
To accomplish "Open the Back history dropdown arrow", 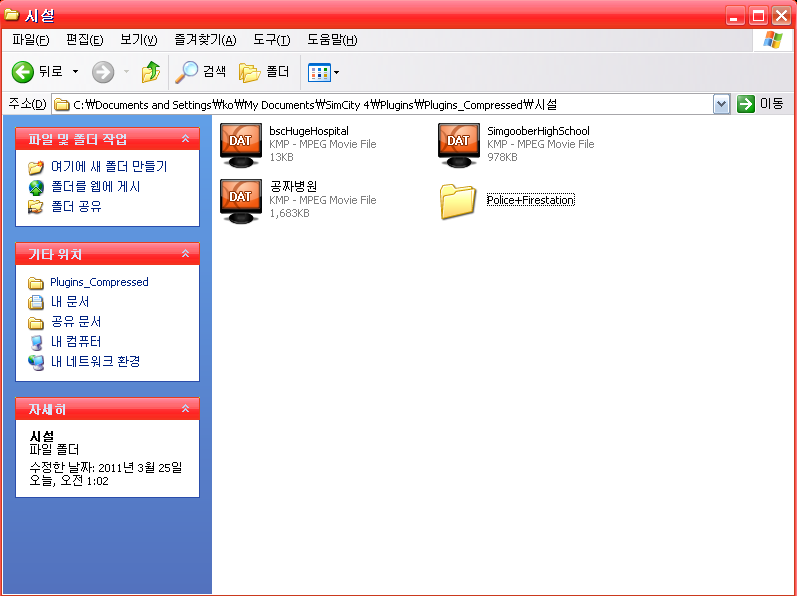I will [75, 72].
